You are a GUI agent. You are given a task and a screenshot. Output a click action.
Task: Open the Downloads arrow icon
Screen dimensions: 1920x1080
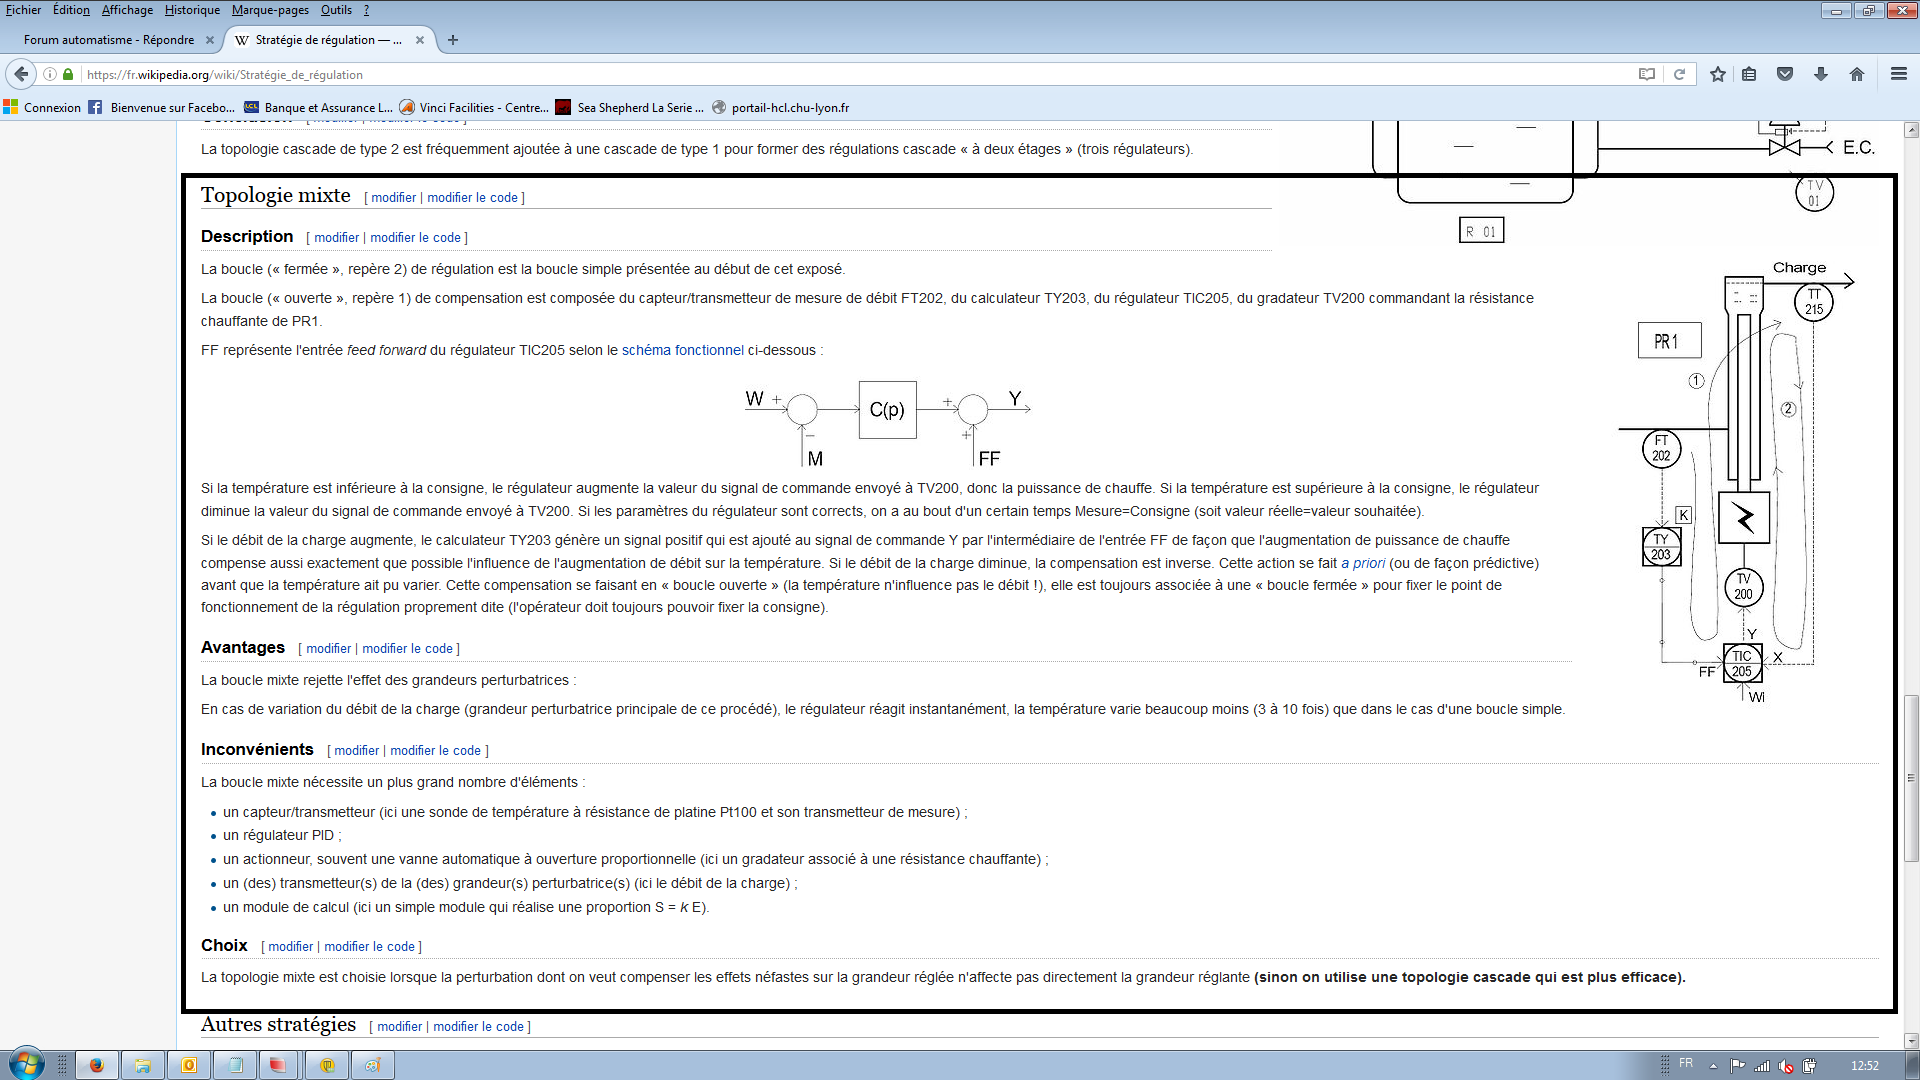[1821, 74]
